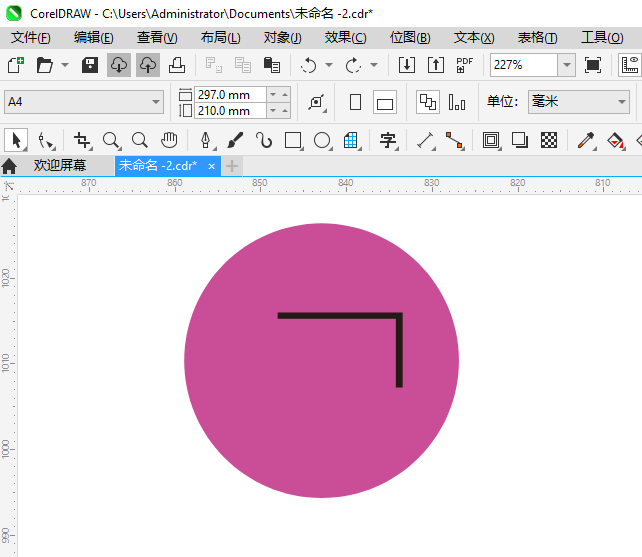Viewport: 642px width, 557px height.
Task: Publish to PDF
Action: (464, 65)
